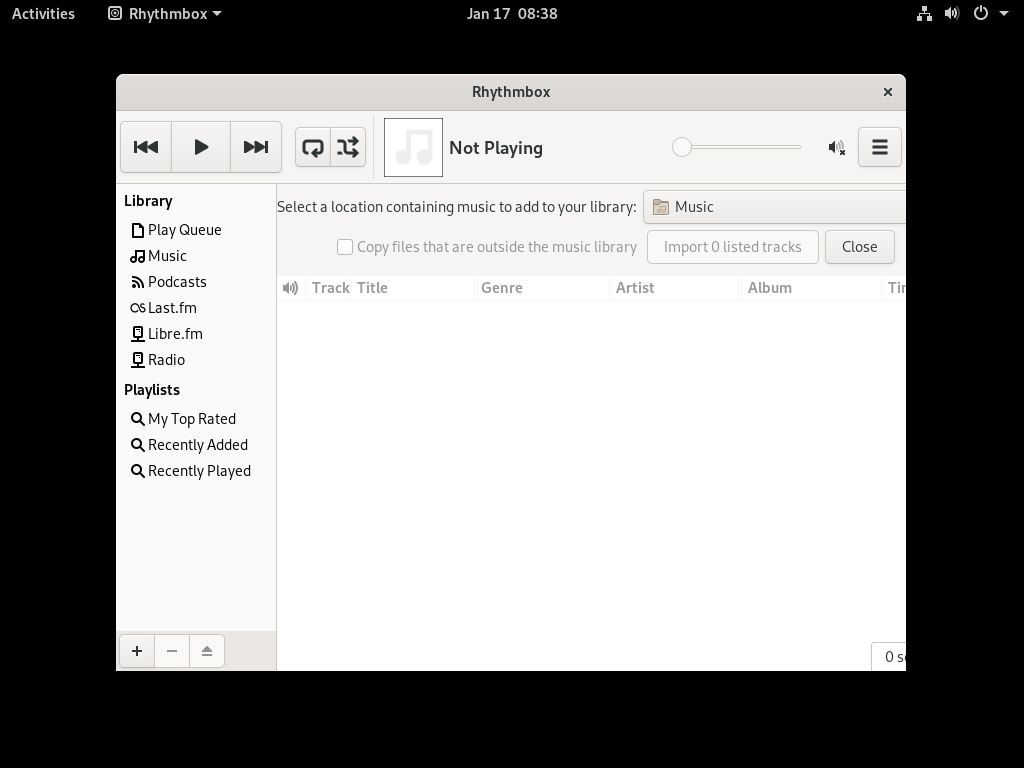
Task: Sort by Artist column header
Action: pos(675,288)
